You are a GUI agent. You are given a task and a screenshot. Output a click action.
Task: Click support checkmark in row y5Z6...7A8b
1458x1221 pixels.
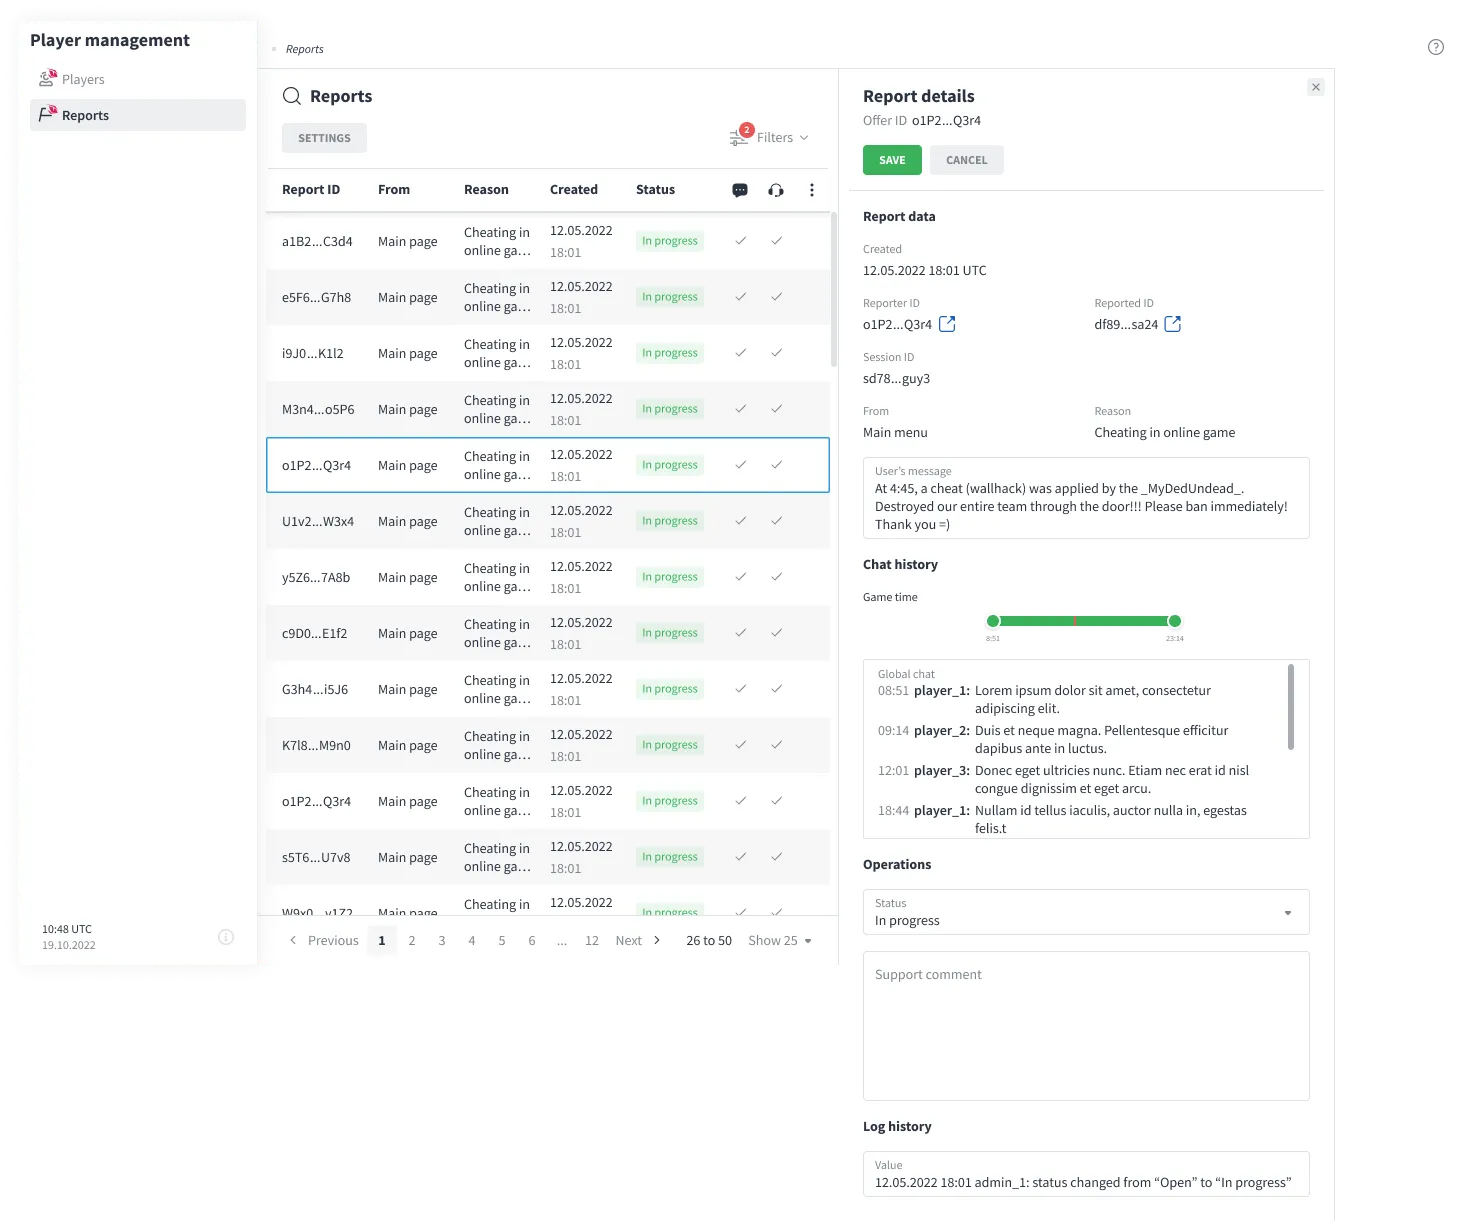[x=776, y=577]
